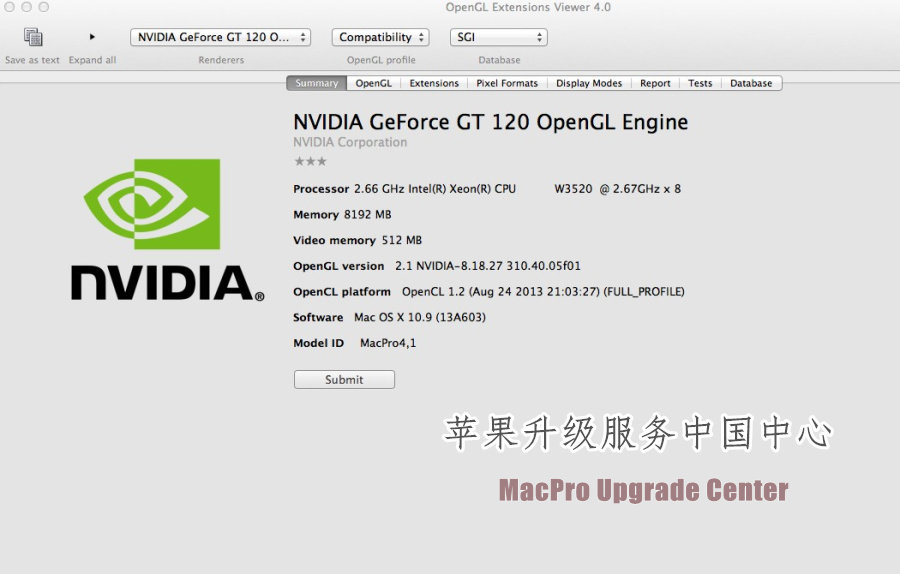Click the Video memory value 512 MB
Viewport: 900px width, 574px height.
[402, 240]
